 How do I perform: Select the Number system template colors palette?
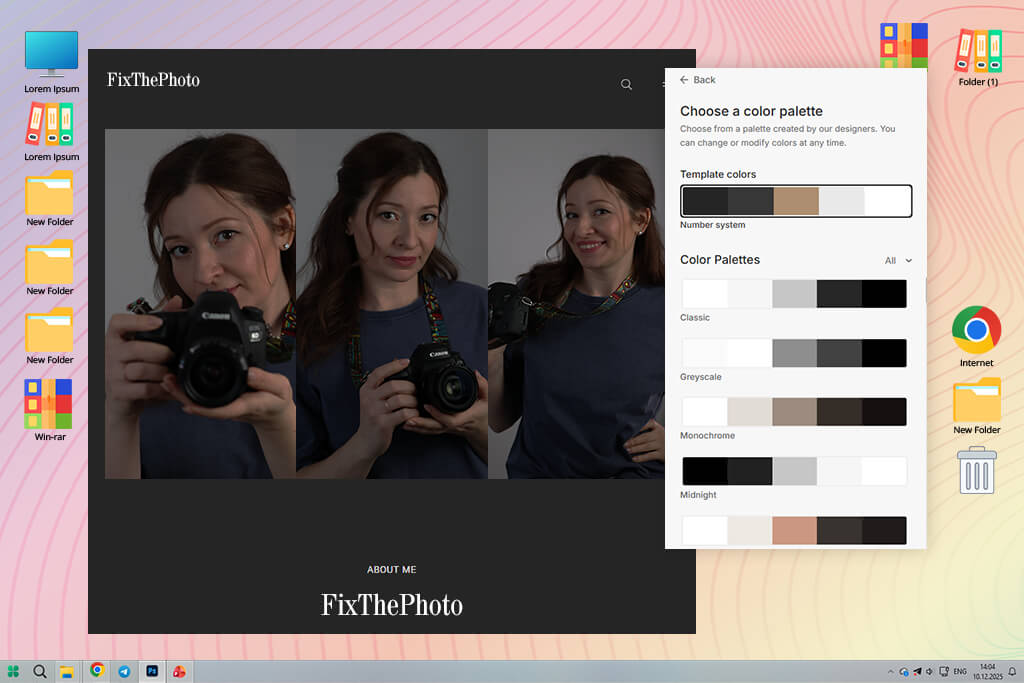click(x=795, y=201)
